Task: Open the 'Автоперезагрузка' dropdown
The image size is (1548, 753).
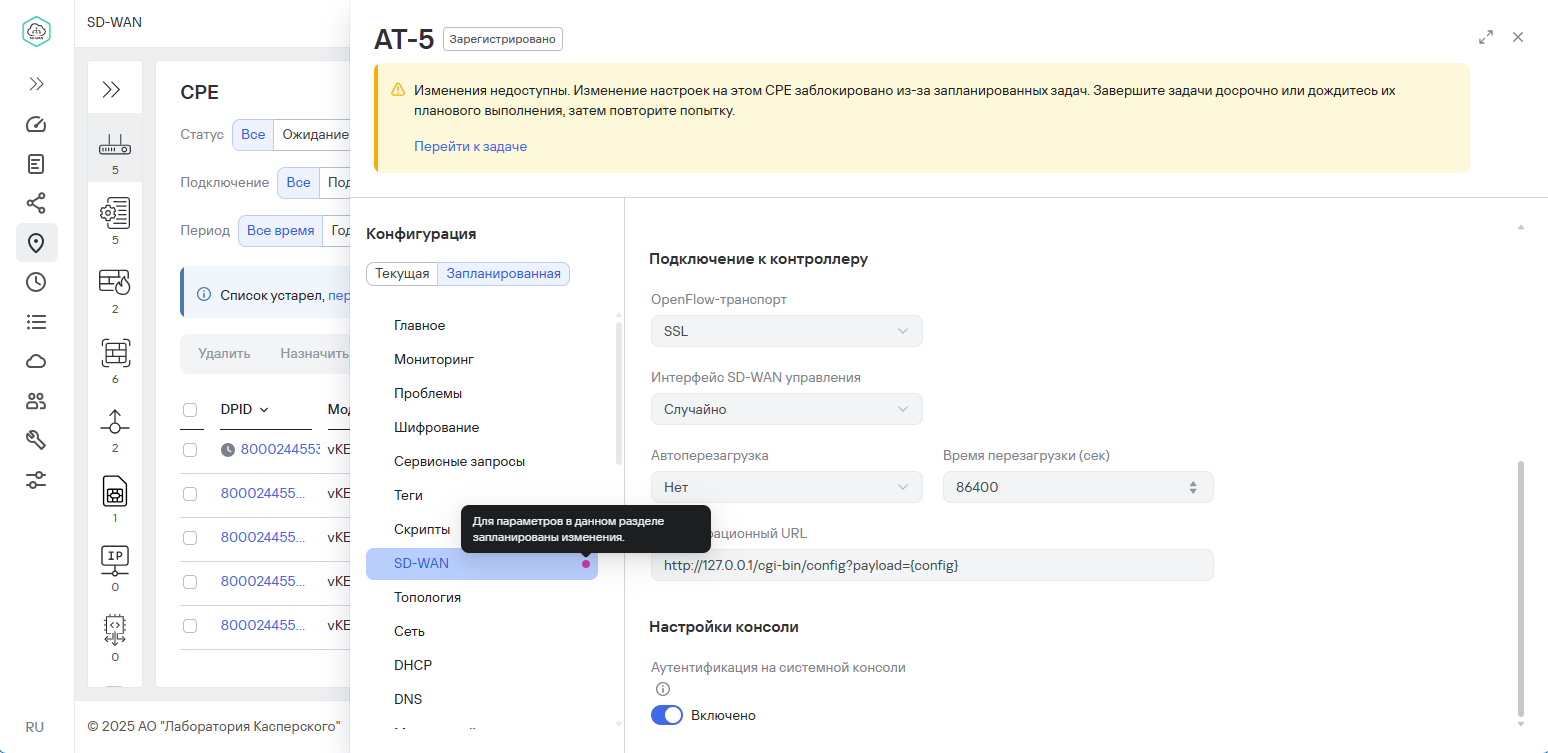Action: 786,487
